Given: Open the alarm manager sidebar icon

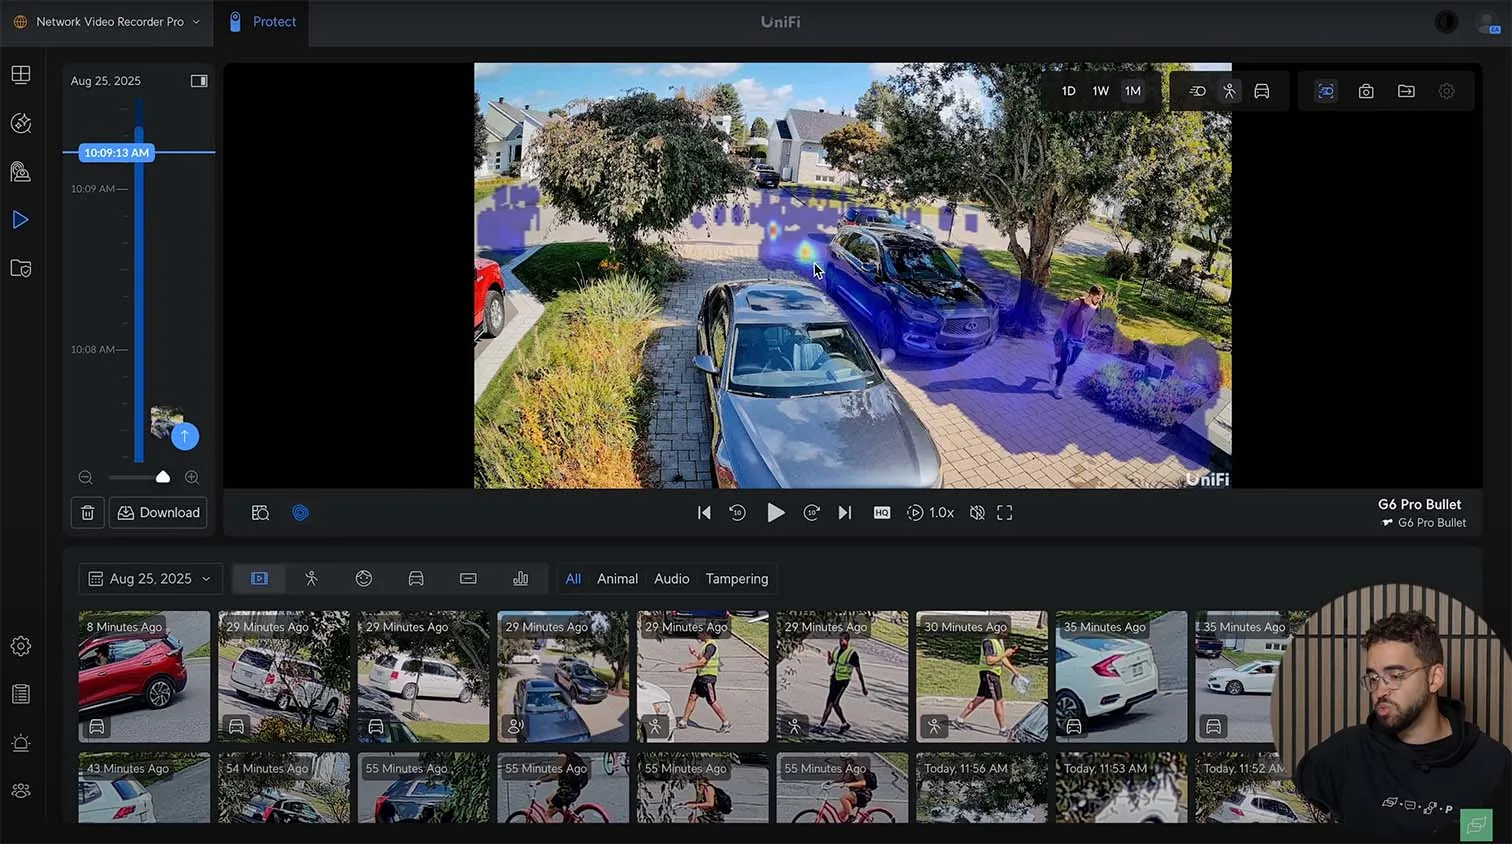Looking at the screenshot, I should (21, 743).
